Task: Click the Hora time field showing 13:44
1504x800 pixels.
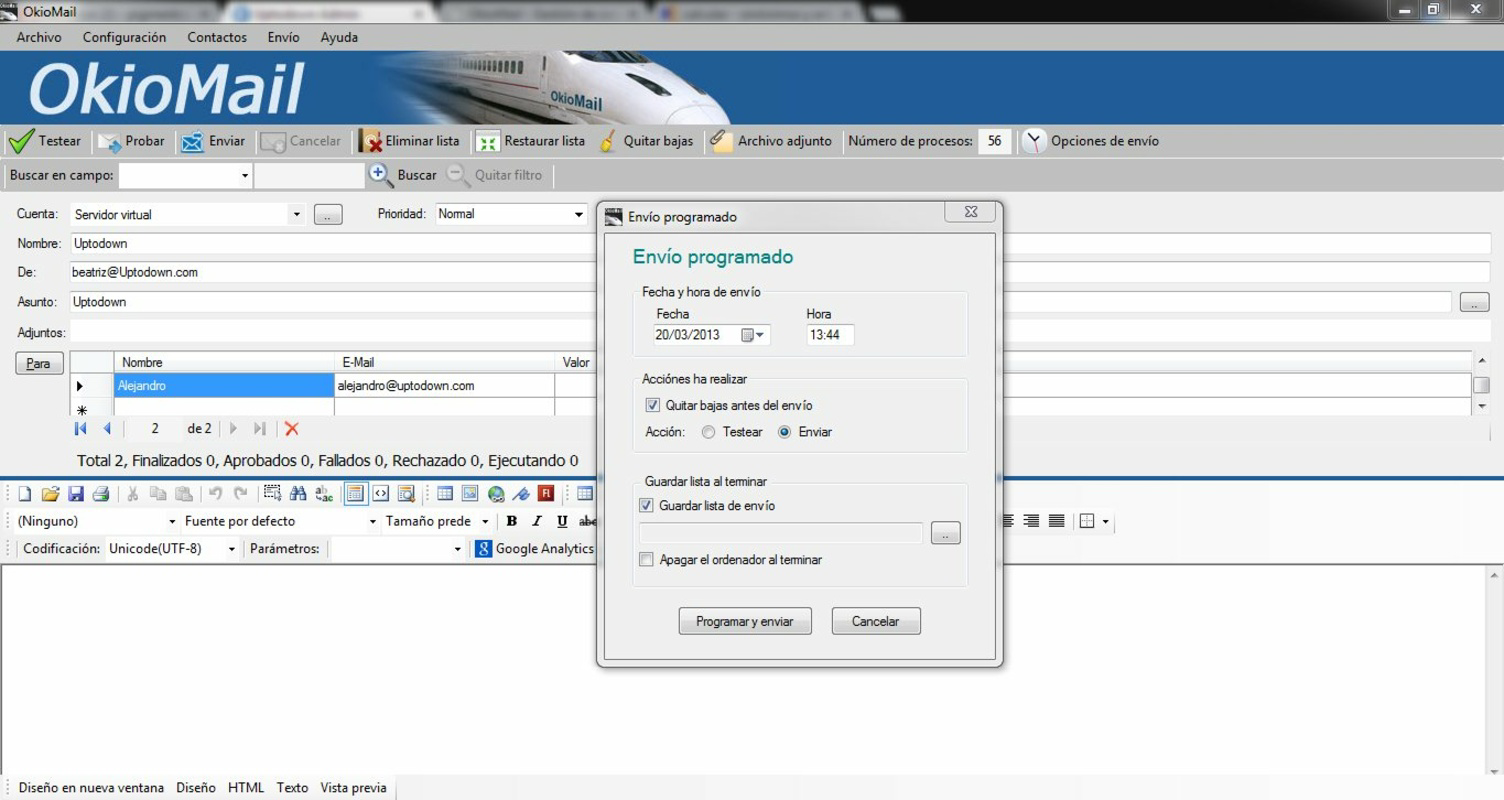Action: (x=830, y=336)
